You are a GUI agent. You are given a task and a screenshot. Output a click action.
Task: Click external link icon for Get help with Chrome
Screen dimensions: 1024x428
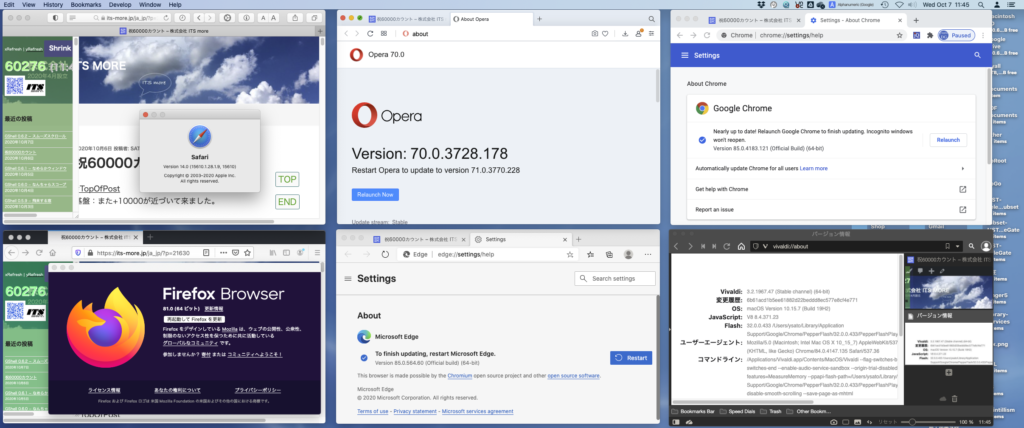pyautogui.click(x=962, y=189)
